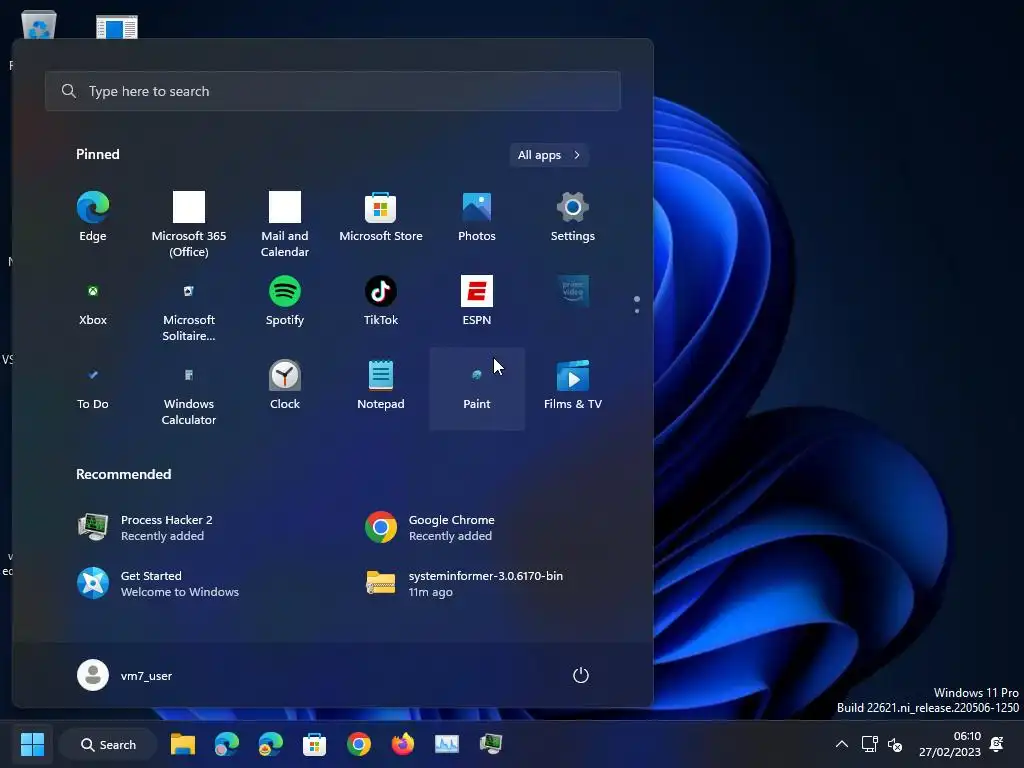Click the muted volume tray icon
The width and height of the screenshot is (1024, 768).
pos(895,744)
